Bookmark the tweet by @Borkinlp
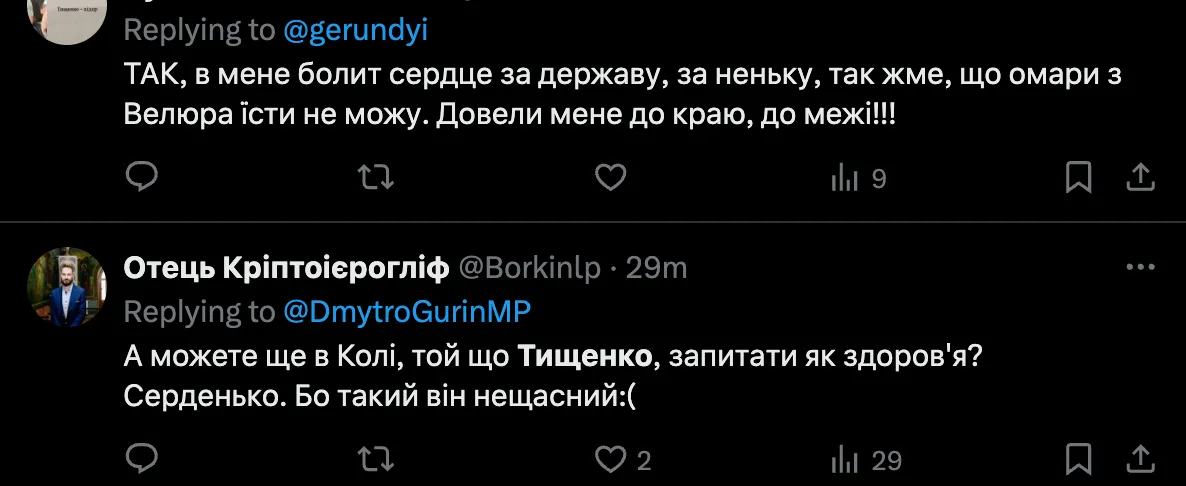The width and height of the screenshot is (1186, 486). [x=1077, y=459]
